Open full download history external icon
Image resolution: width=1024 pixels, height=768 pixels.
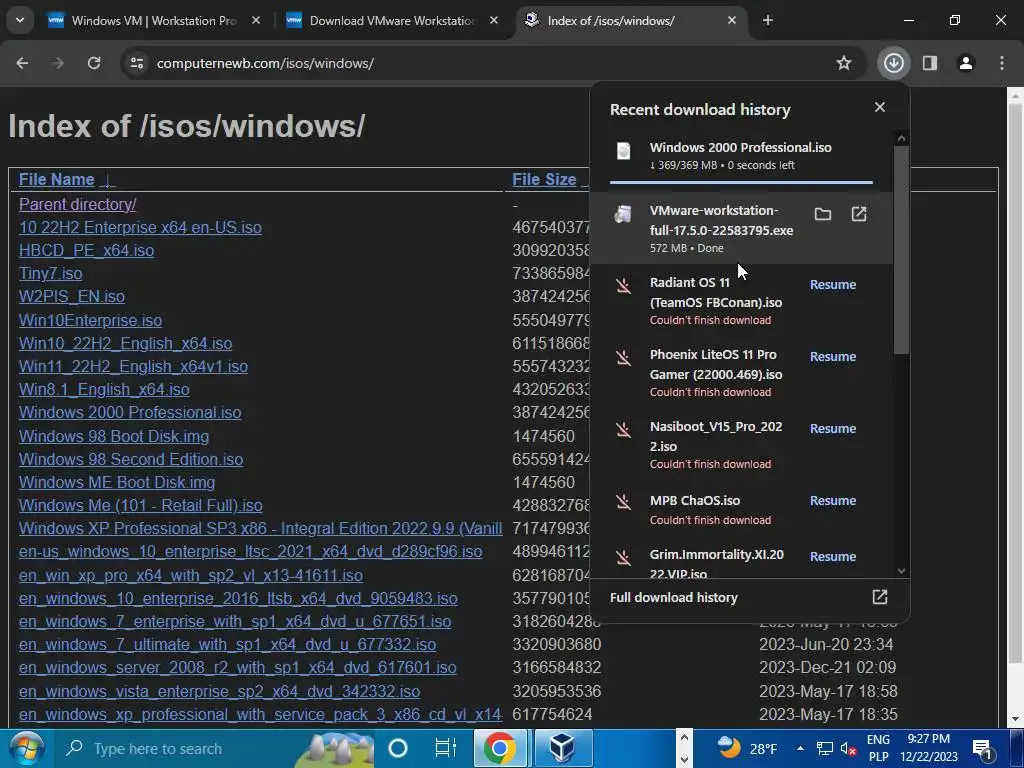pyautogui.click(x=880, y=597)
